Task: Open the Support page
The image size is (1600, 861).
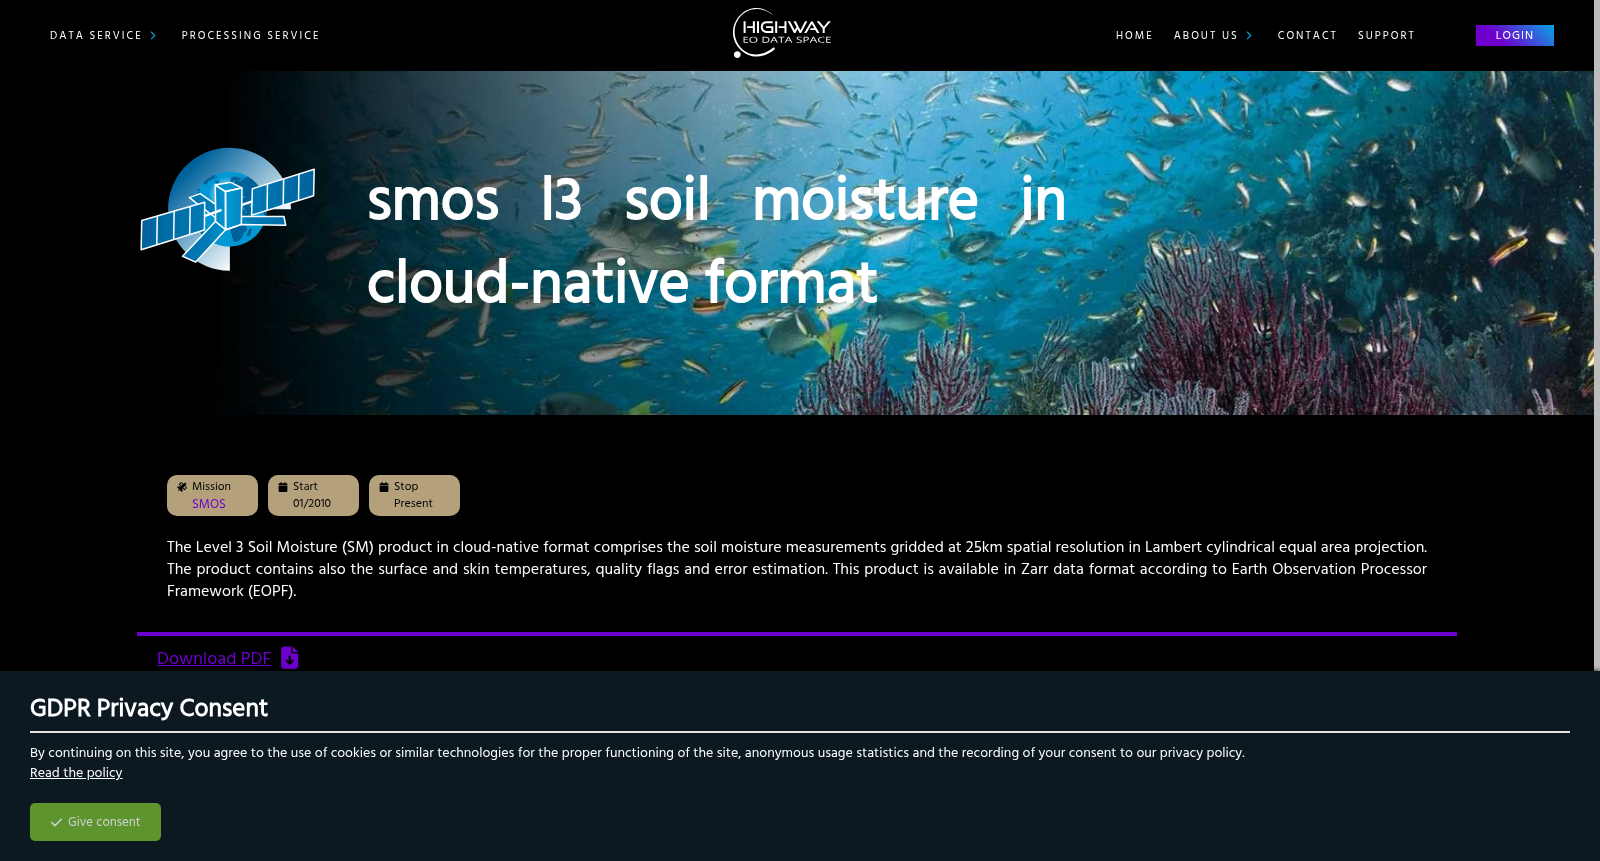Action: click(x=1386, y=36)
